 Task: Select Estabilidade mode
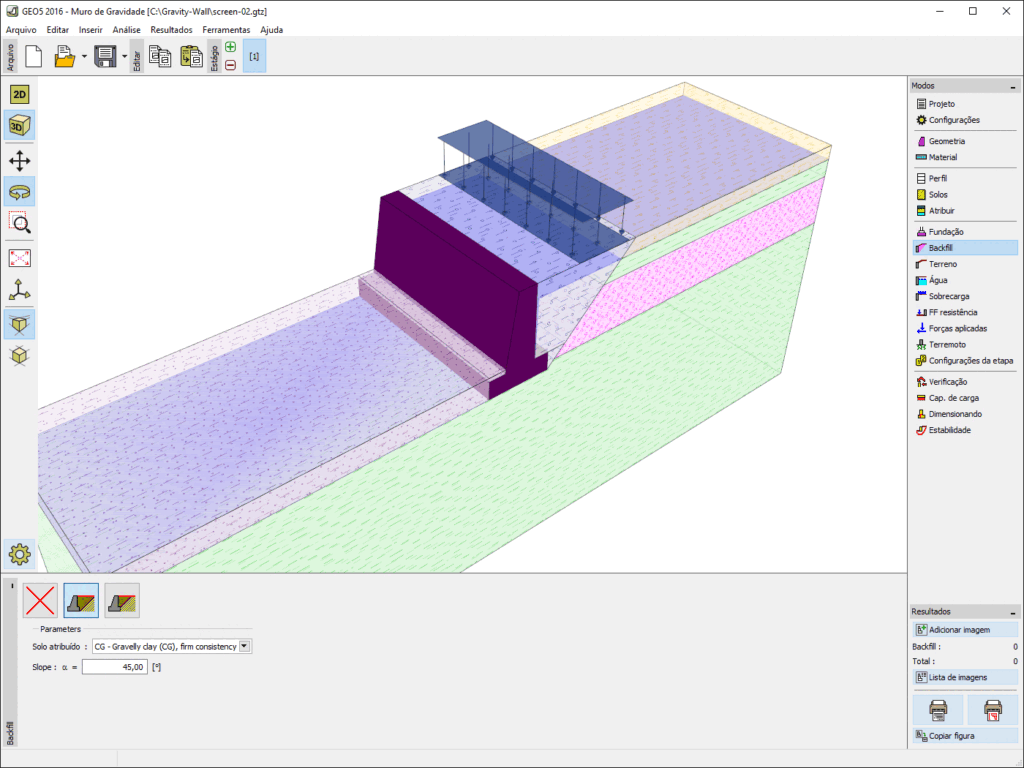[965, 430]
